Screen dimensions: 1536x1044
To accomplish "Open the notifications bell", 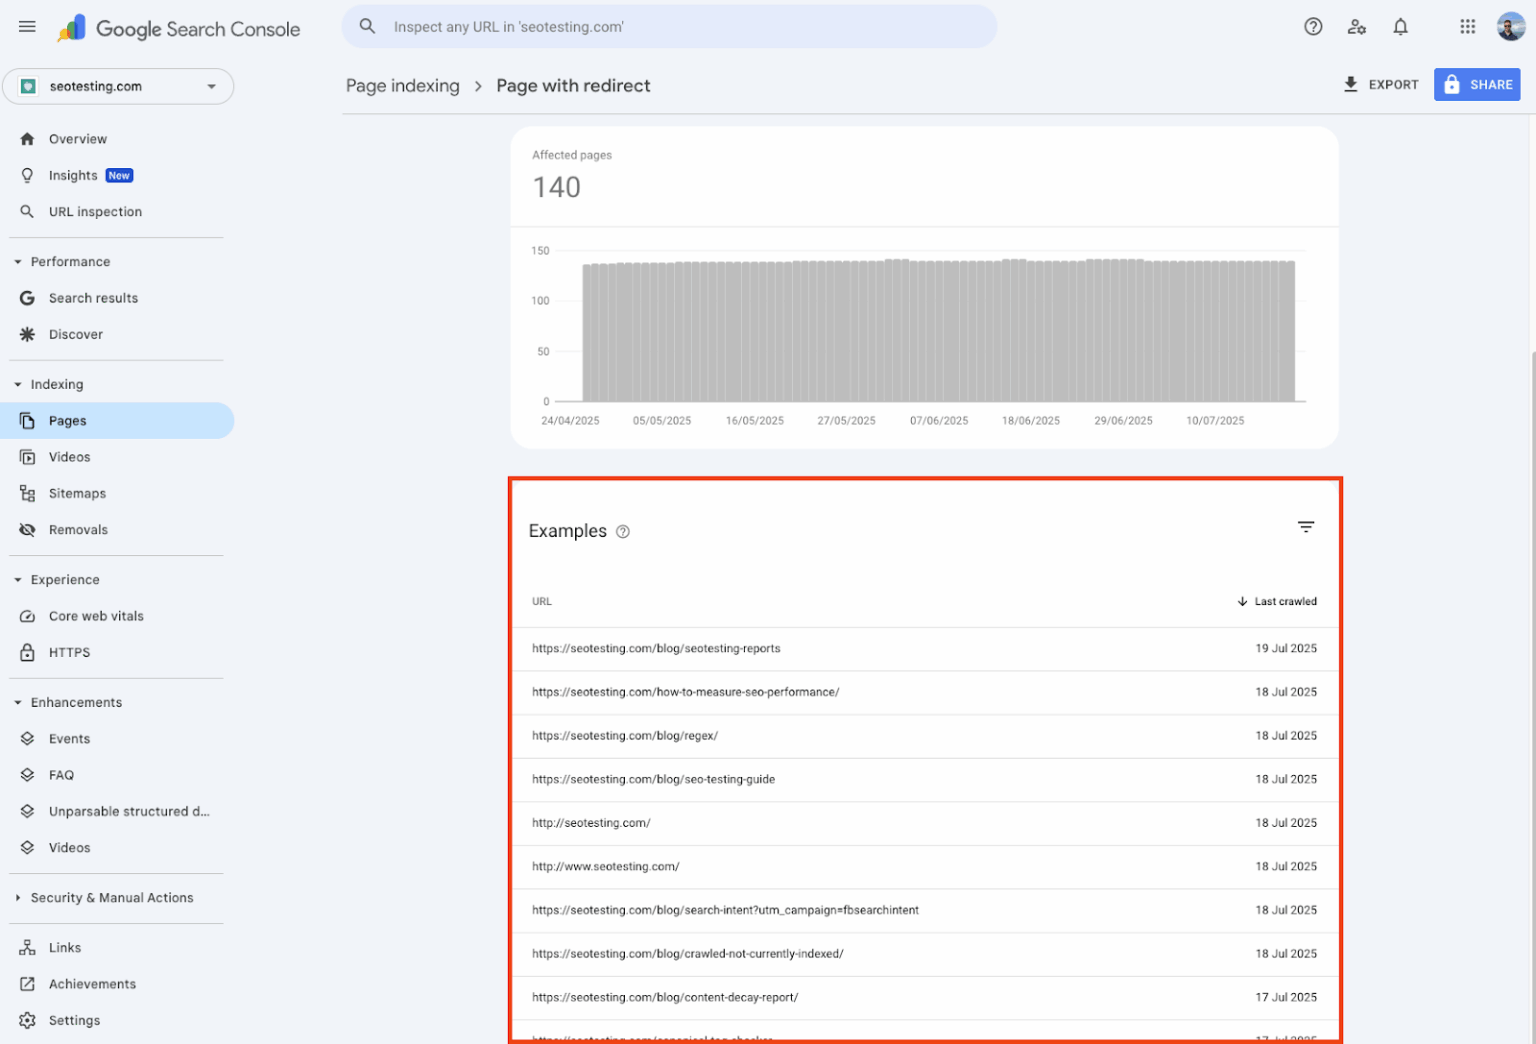I will click(1400, 27).
